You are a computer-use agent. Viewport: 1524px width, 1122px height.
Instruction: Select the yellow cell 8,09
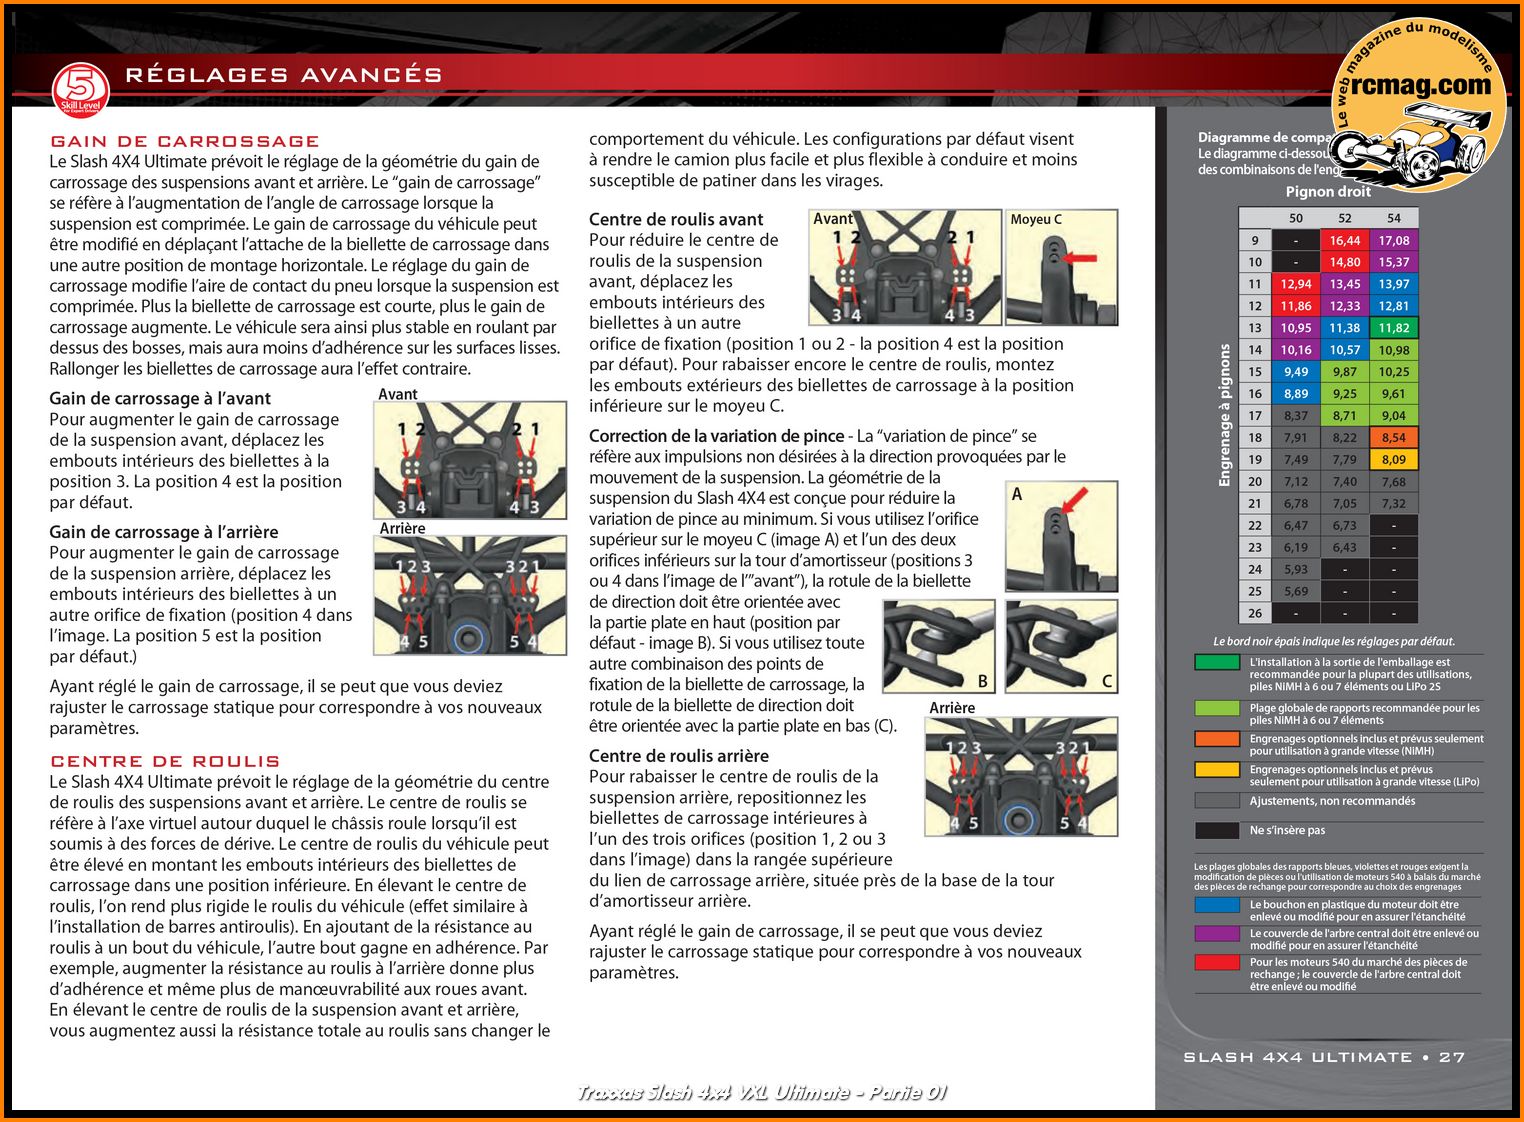coord(1394,460)
